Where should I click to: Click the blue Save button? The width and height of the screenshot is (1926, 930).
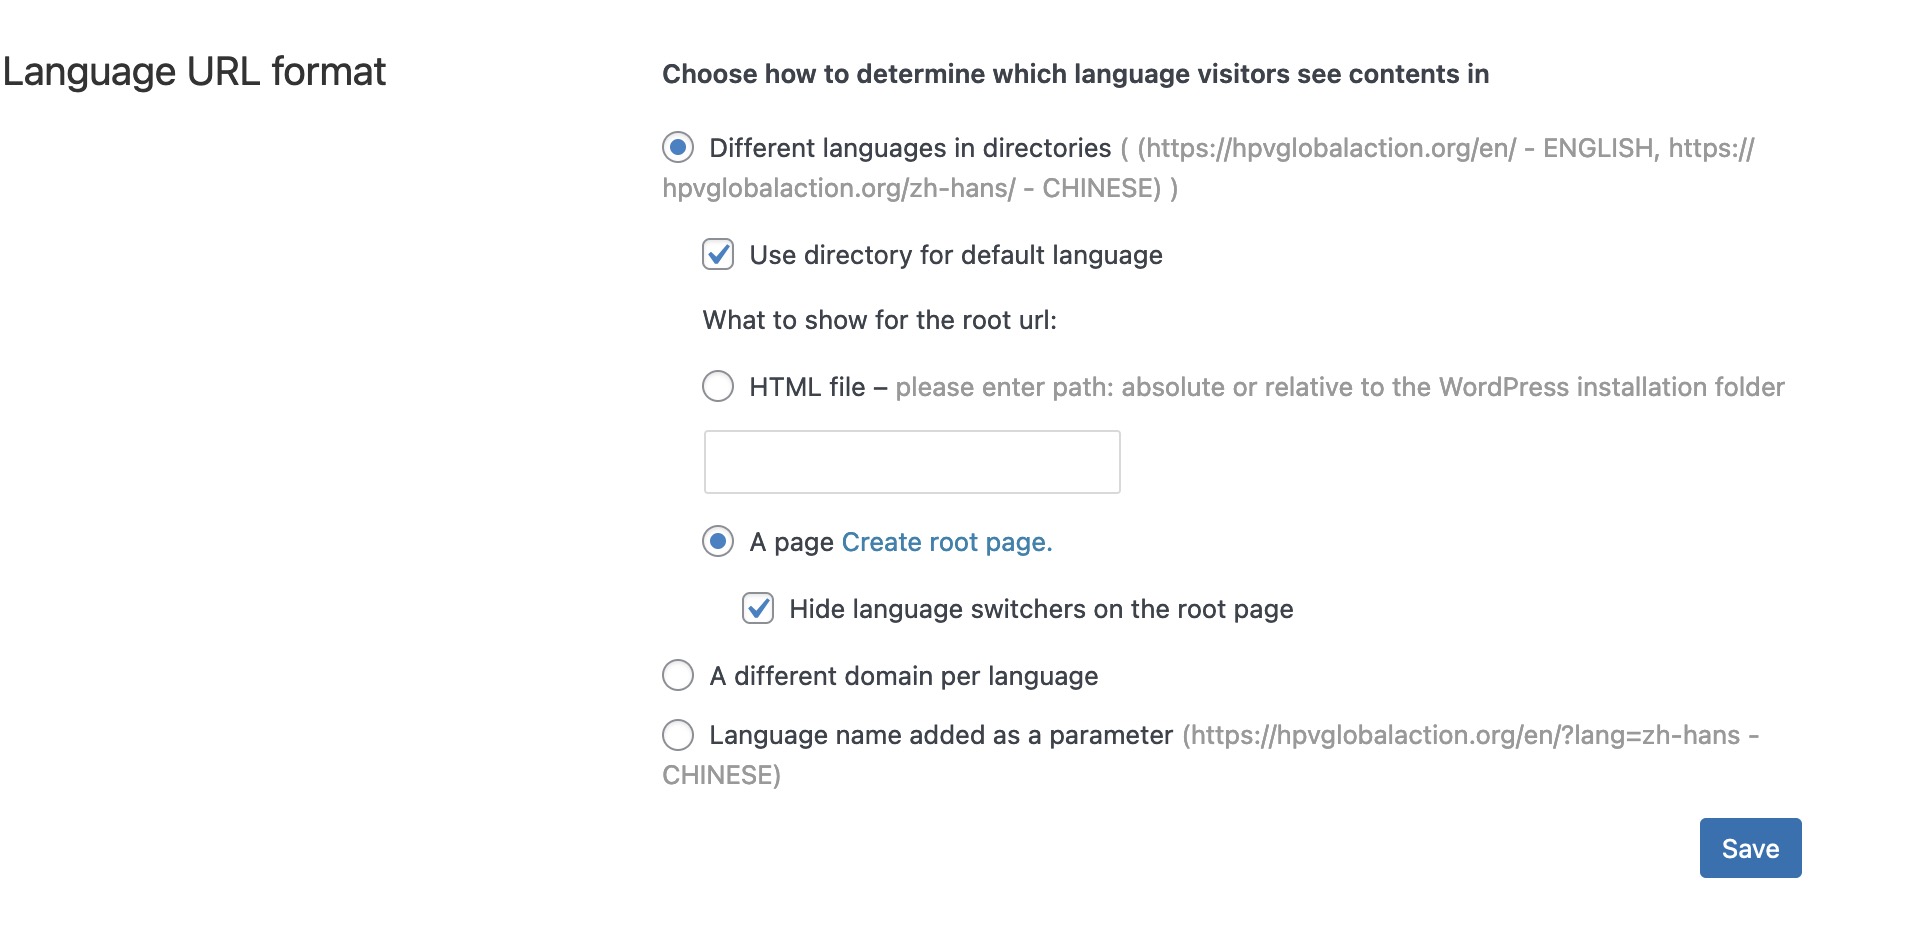click(1750, 848)
